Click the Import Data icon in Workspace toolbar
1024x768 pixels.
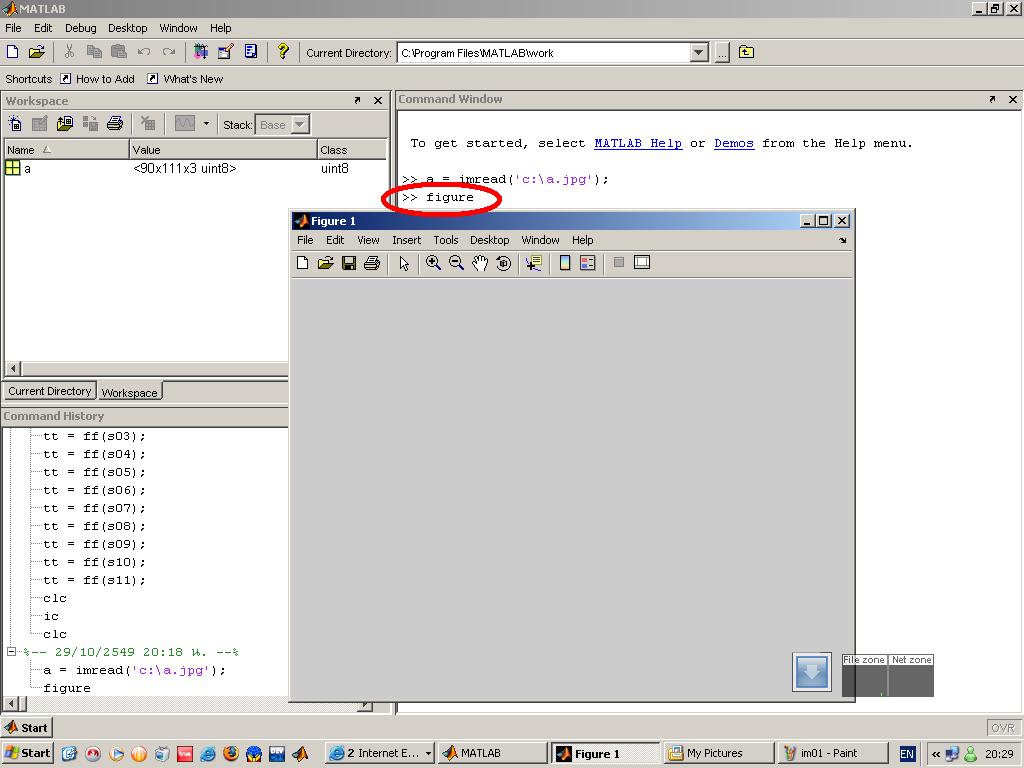click(x=65, y=123)
